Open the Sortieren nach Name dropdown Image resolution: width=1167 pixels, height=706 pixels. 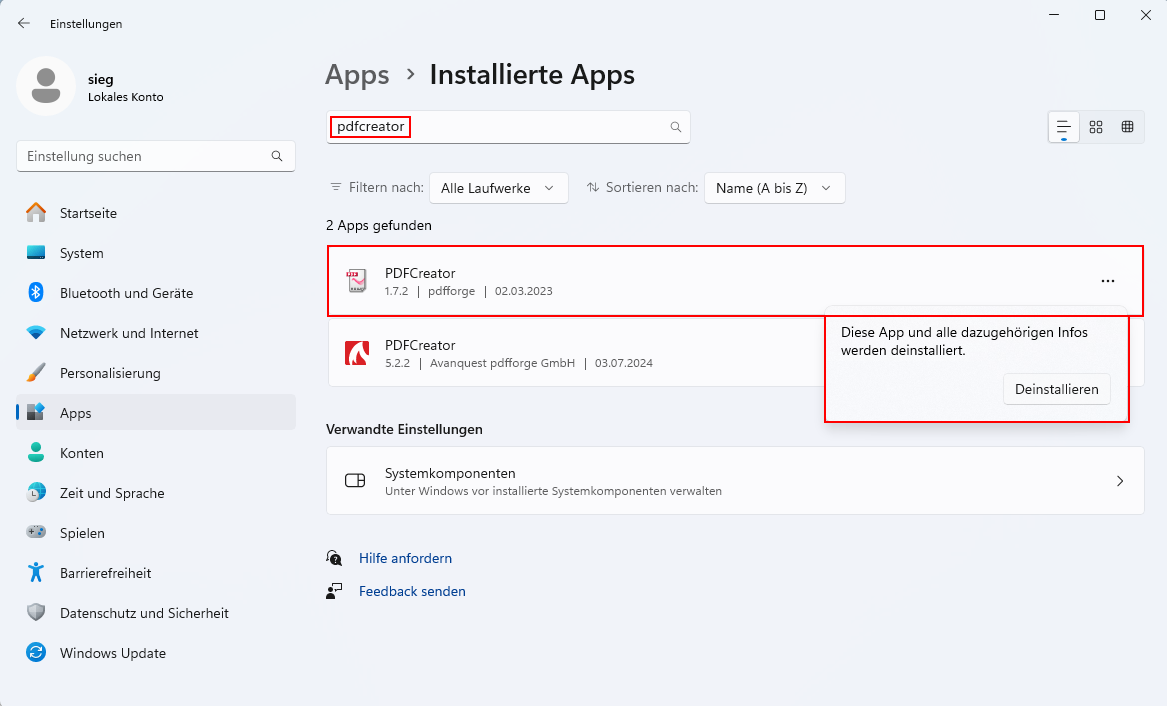point(774,188)
